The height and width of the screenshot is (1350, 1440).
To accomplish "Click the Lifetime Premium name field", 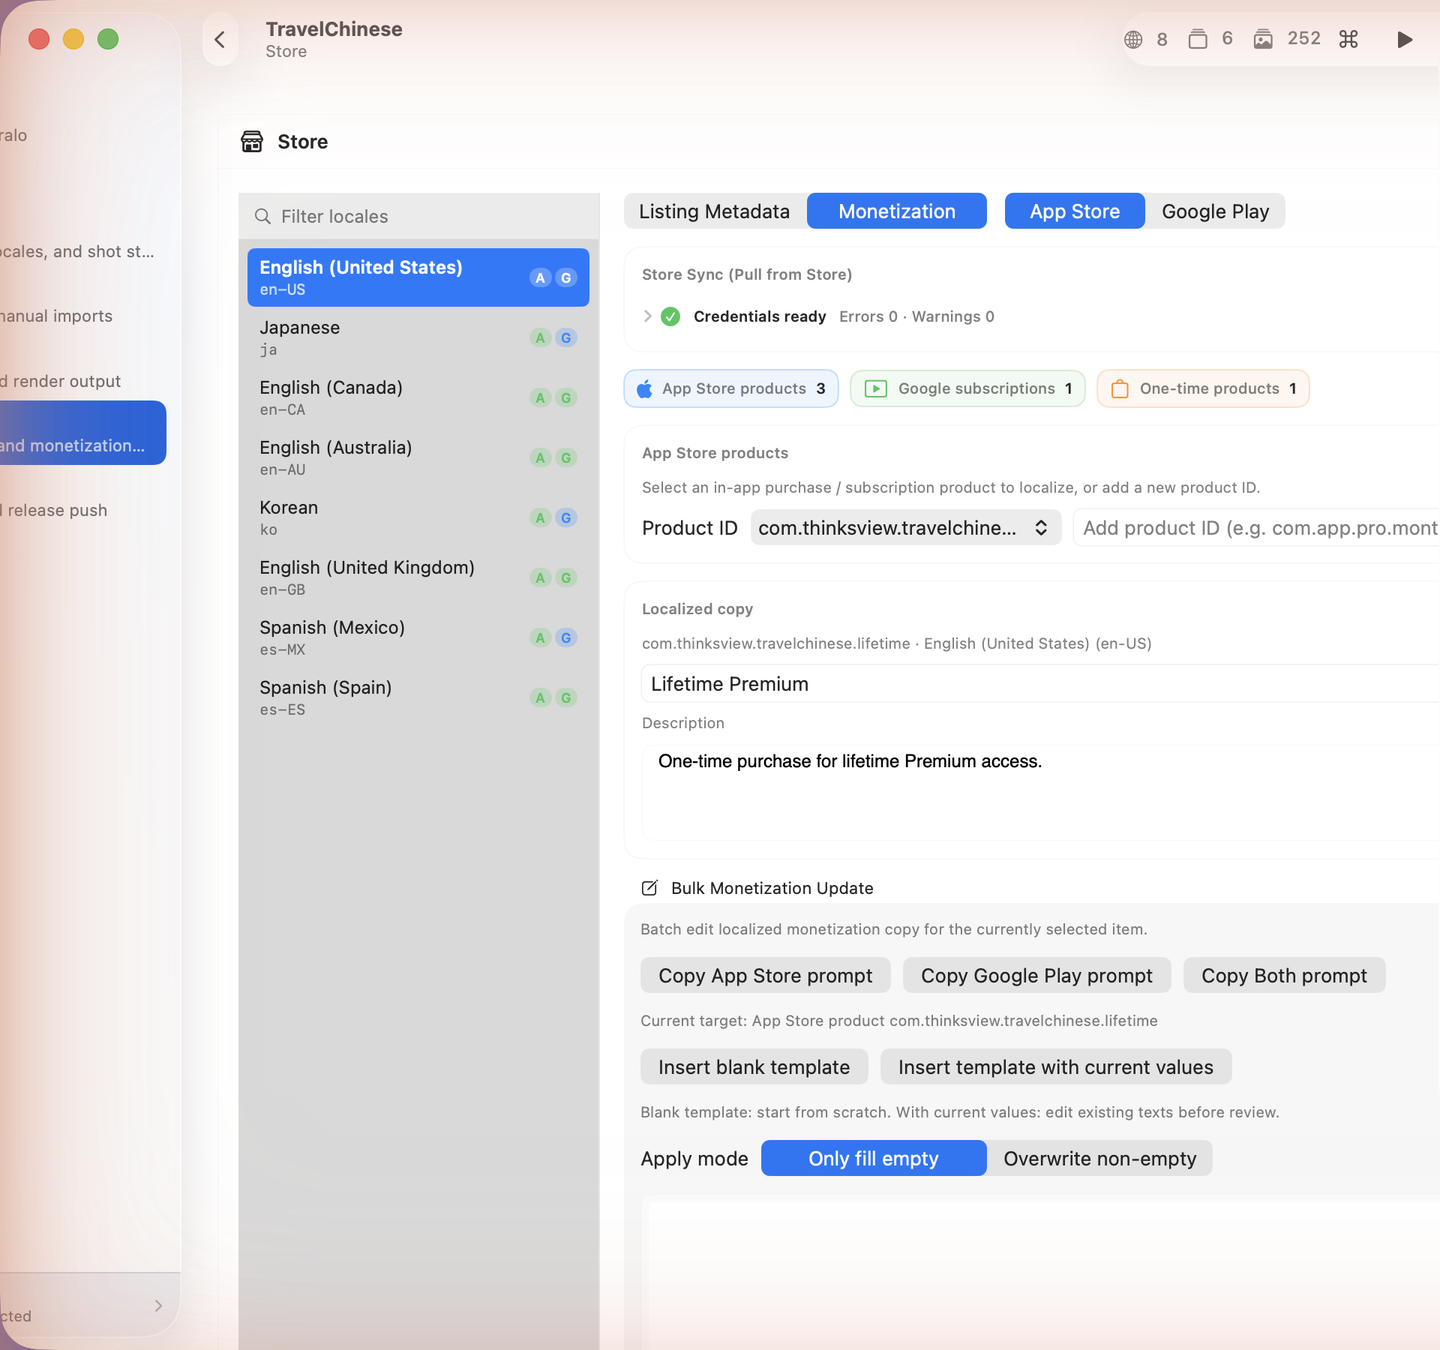I will pos(1040,684).
